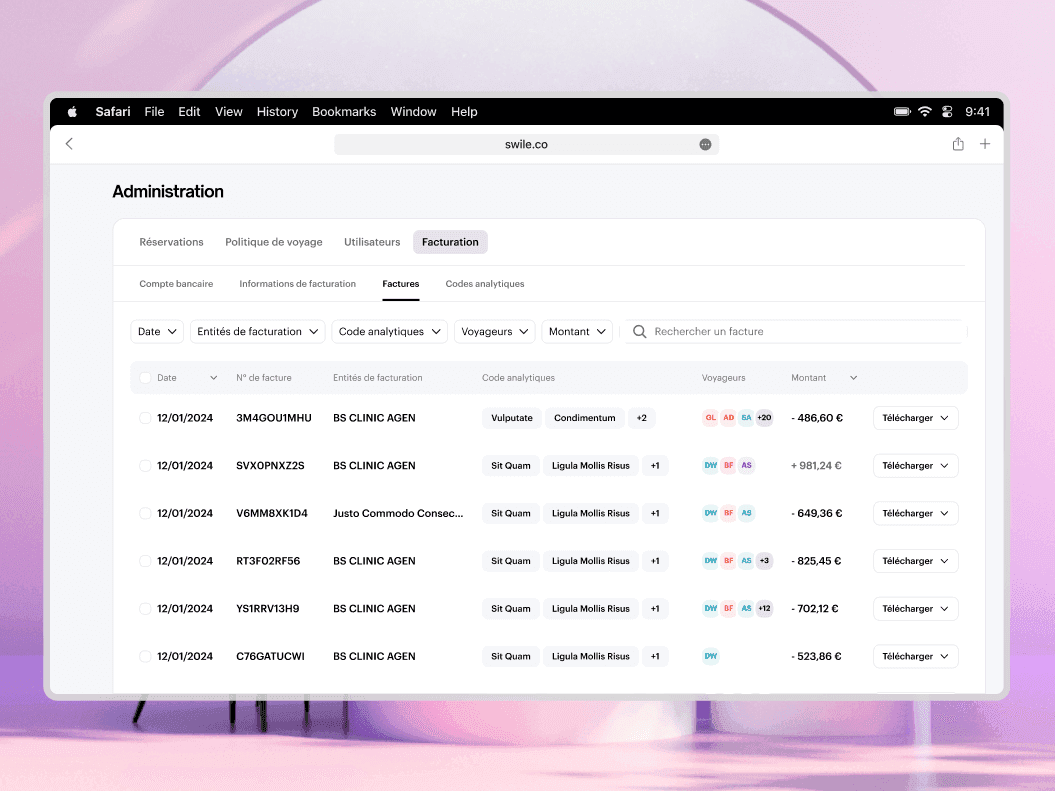This screenshot has height=791, width=1055.
Task: Select the checkbox for invoice 3M4GOU1MHU
Action: (x=146, y=418)
